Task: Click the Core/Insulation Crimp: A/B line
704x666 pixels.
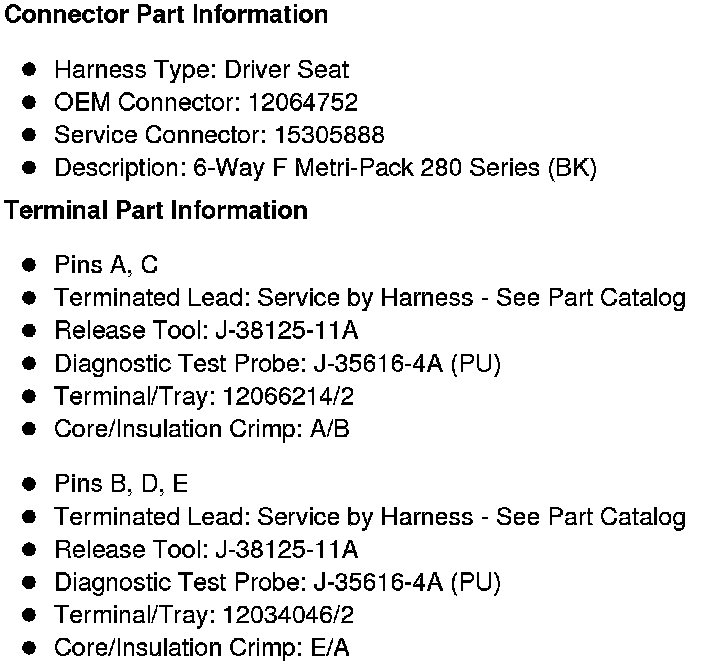Action: [x=201, y=429]
